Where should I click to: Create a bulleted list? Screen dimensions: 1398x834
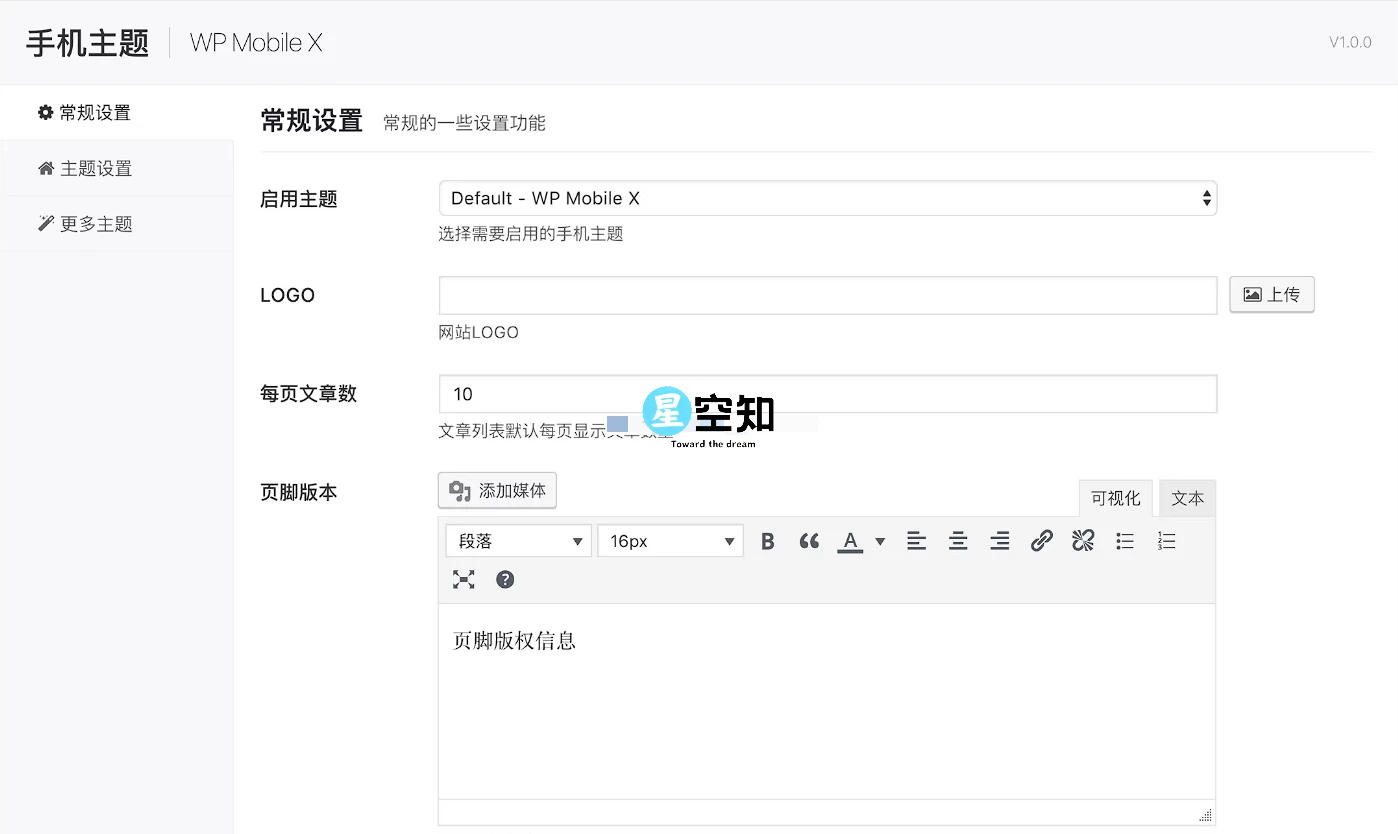point(1124,540)
